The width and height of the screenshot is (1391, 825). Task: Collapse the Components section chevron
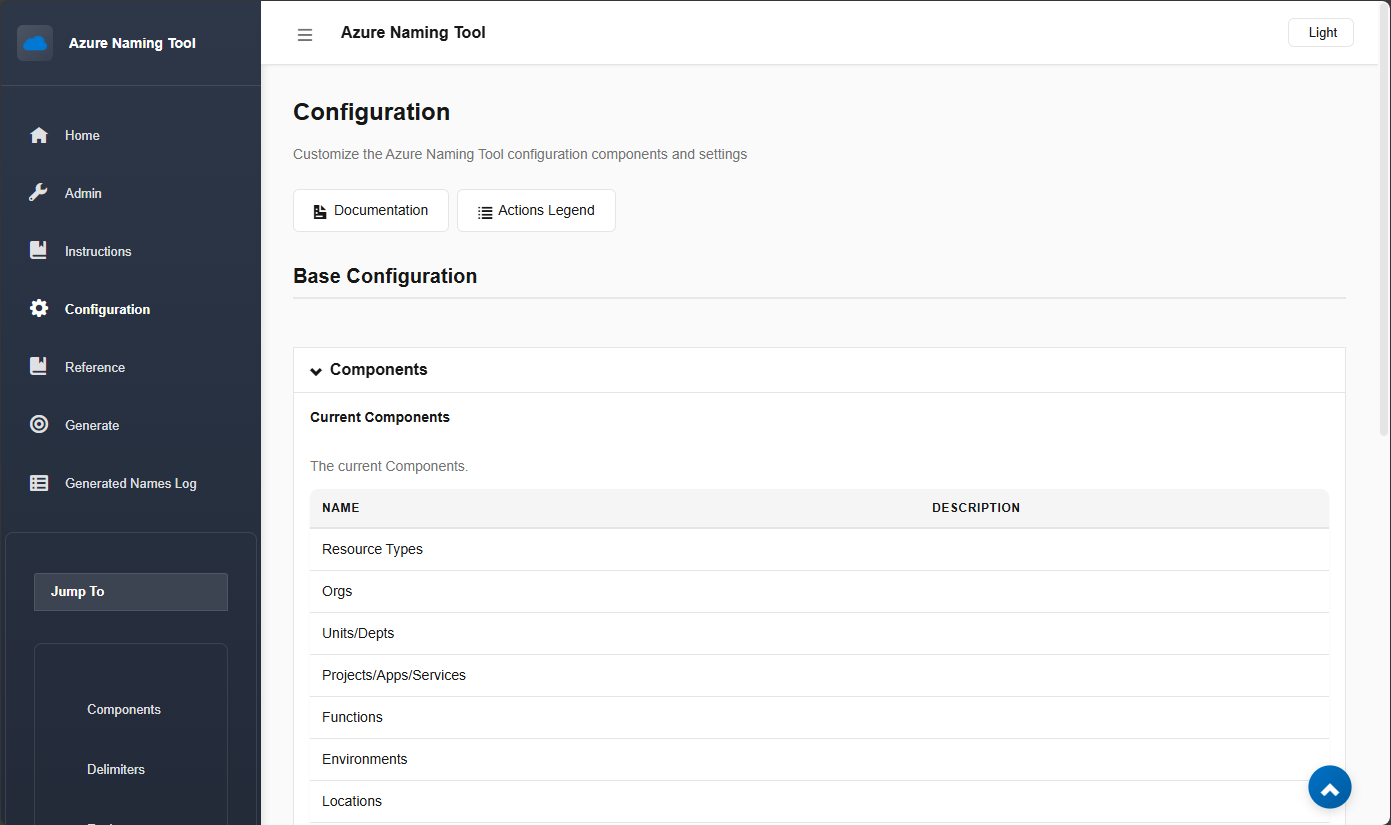316,370
